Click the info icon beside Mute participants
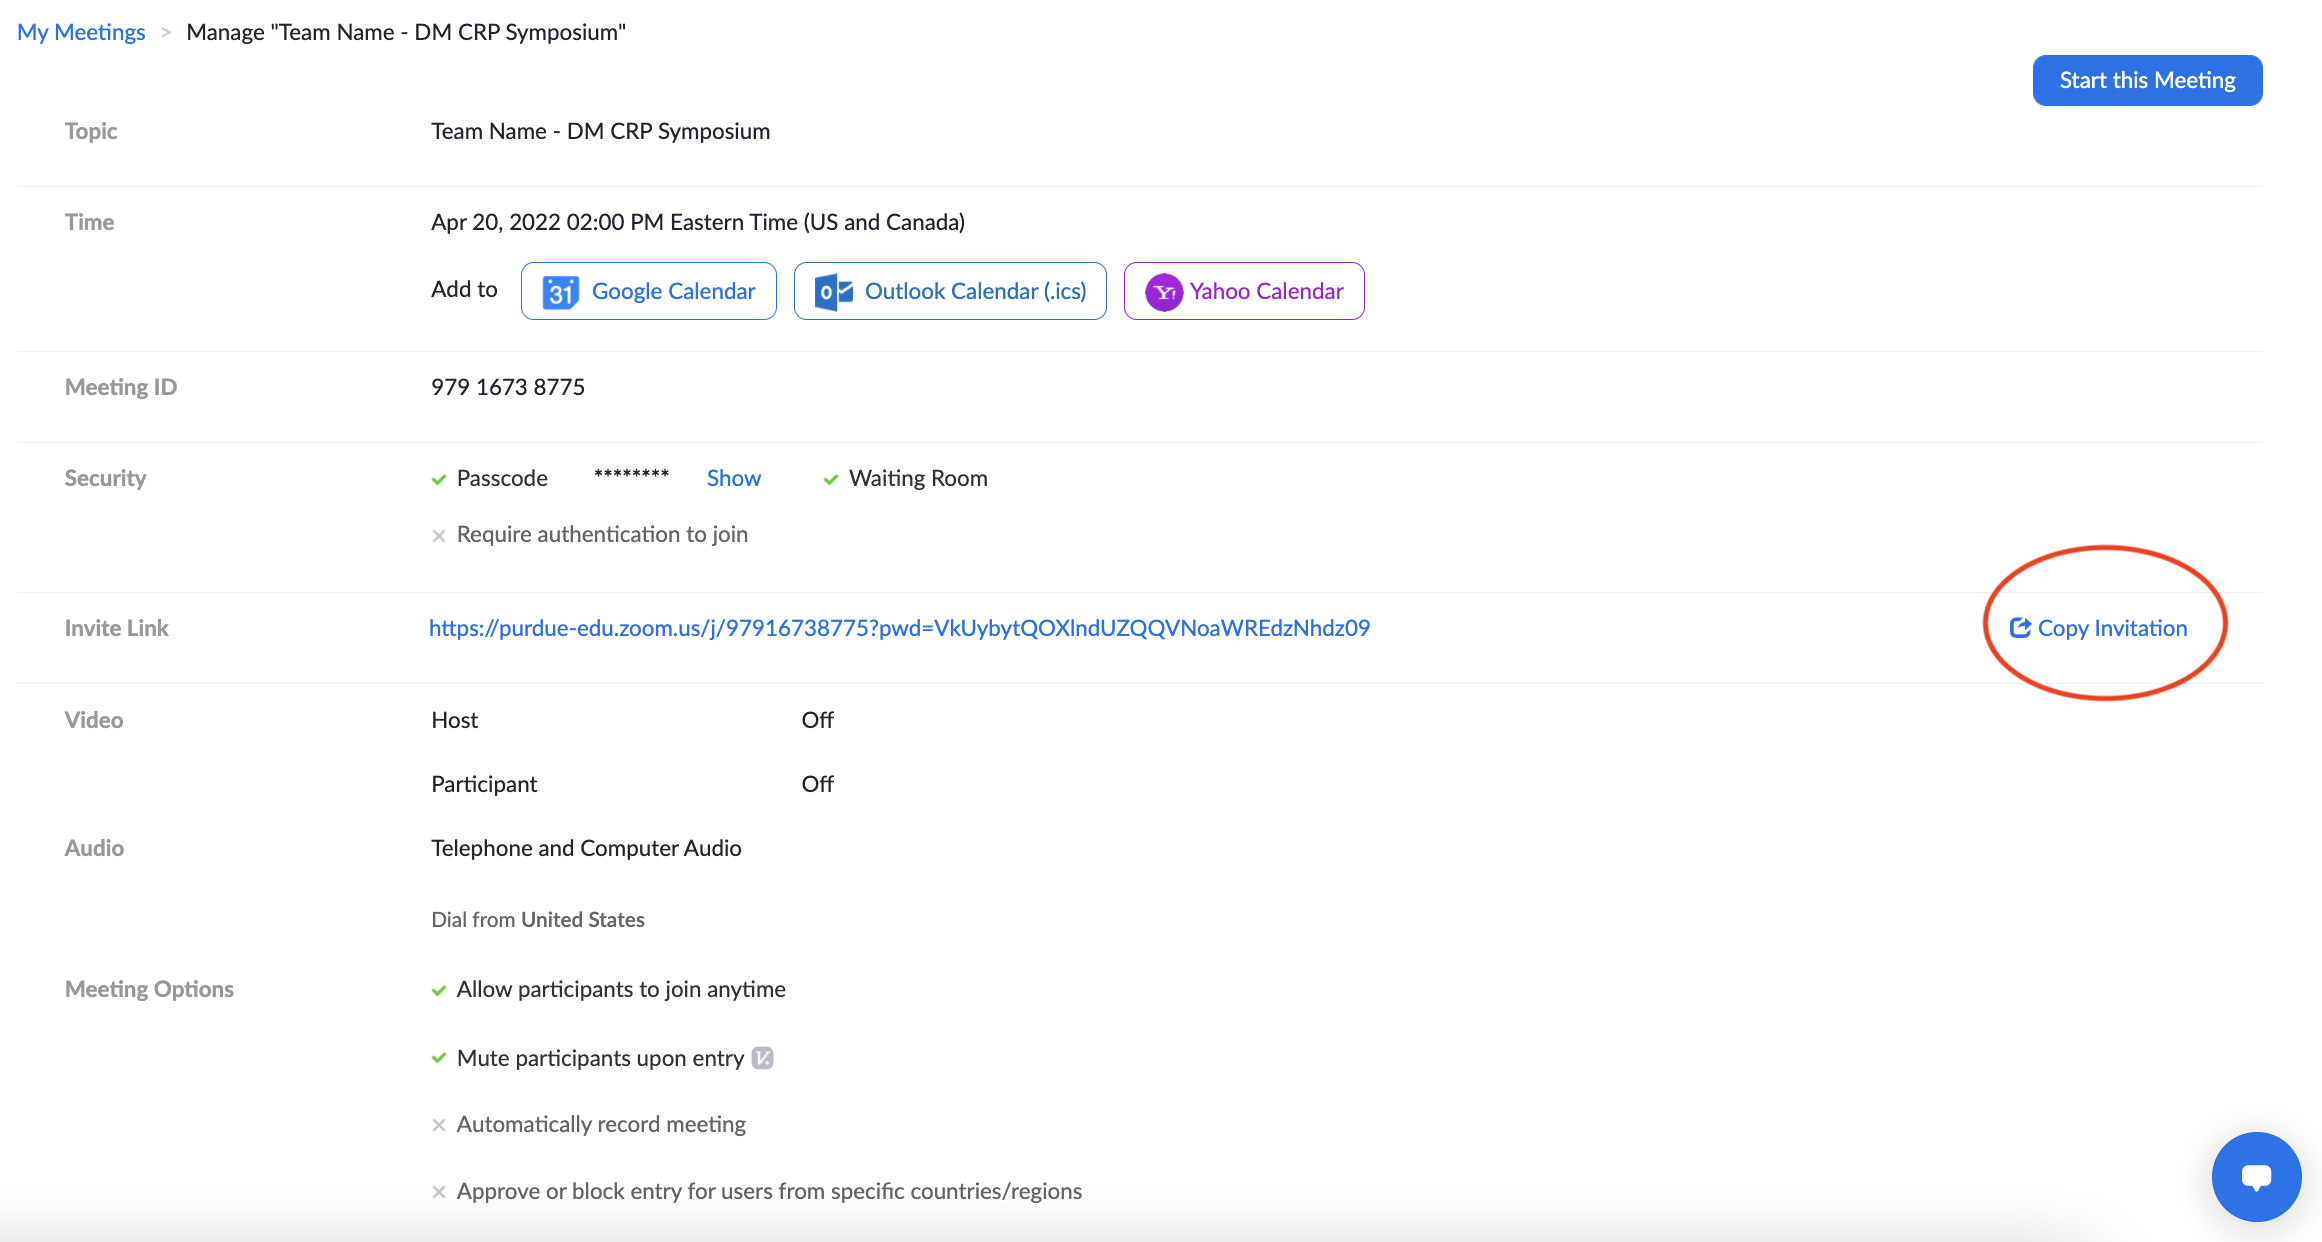 pos(763,1058)
